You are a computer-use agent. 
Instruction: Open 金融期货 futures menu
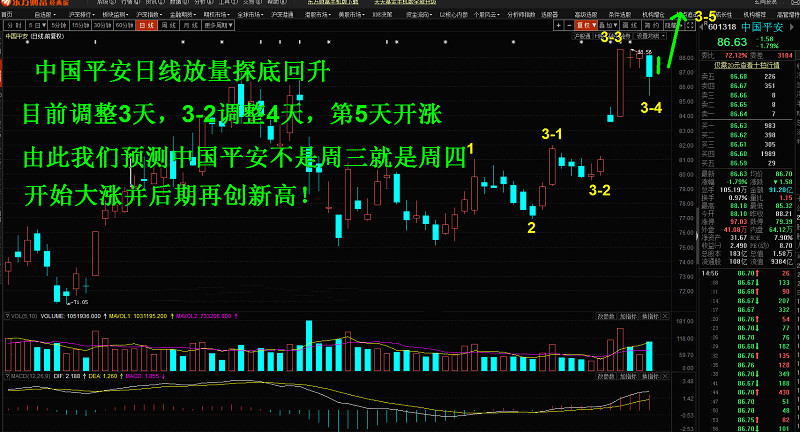pyautogui.click(x=183, y=14)
